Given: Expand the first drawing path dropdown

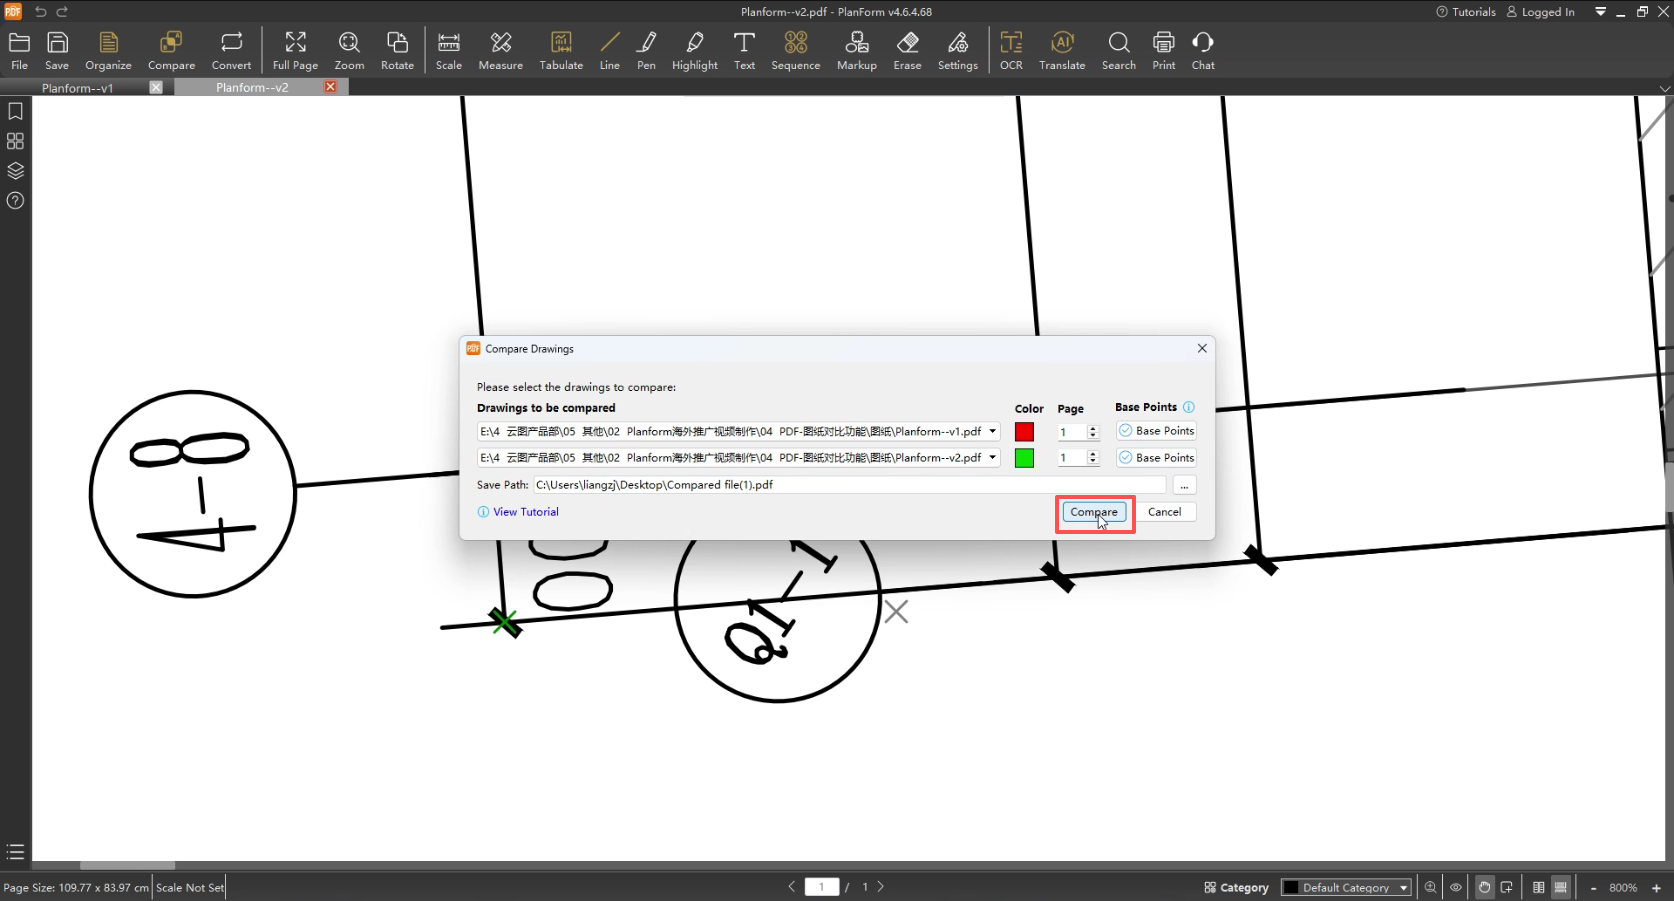Looking at the screenshot, I should coord(992,432).
